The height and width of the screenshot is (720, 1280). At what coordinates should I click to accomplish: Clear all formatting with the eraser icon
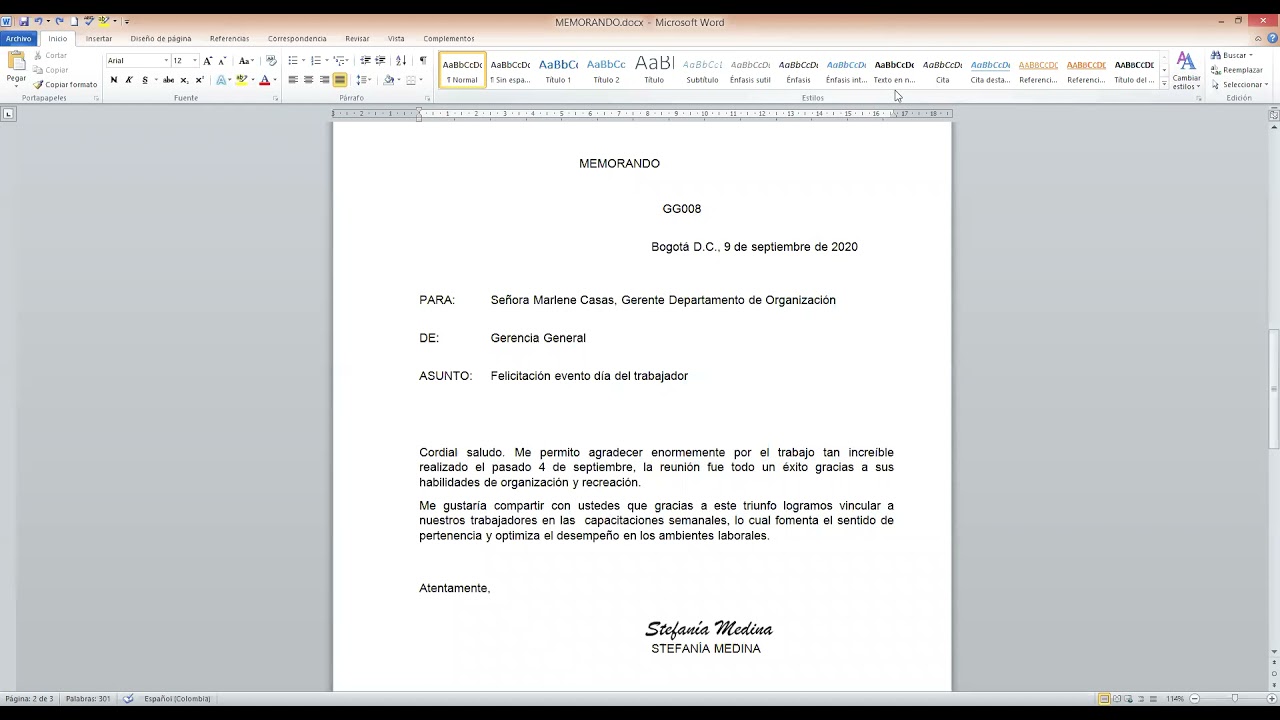pyautogui.click(x=271, y=61)
